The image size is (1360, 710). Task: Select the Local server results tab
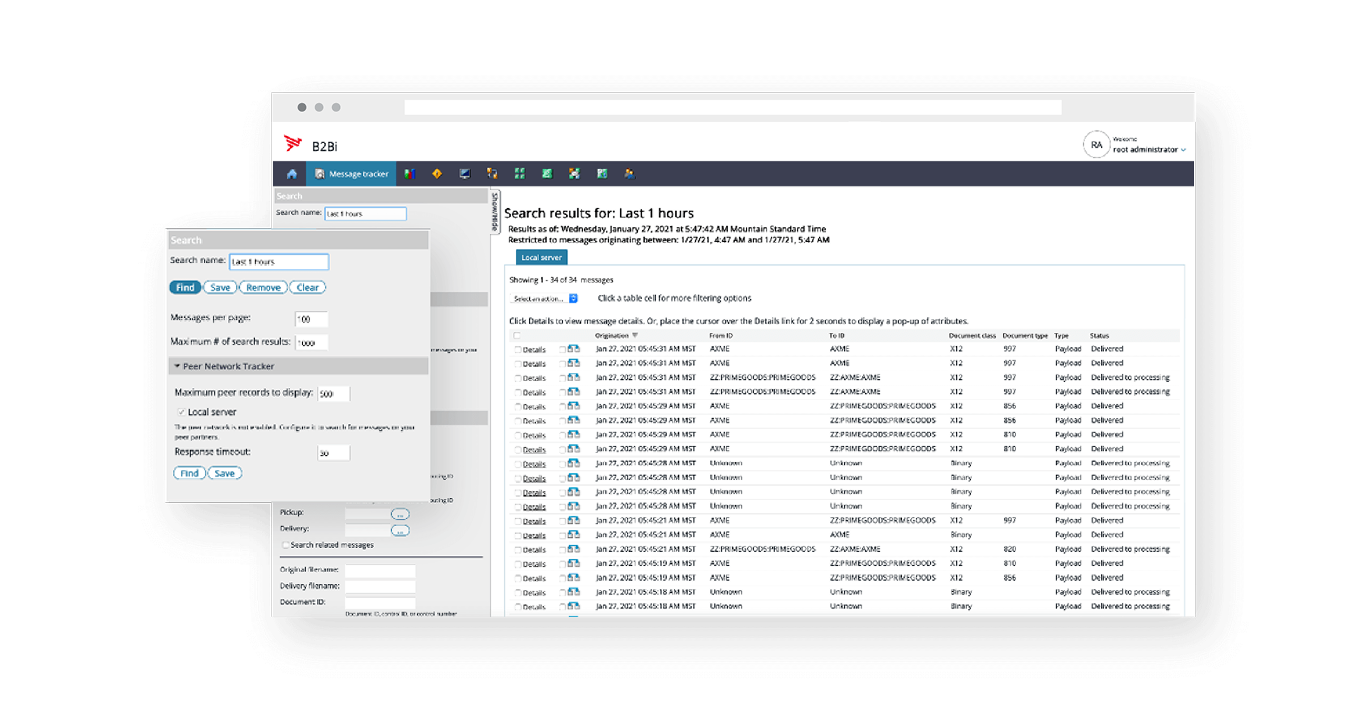542,258
